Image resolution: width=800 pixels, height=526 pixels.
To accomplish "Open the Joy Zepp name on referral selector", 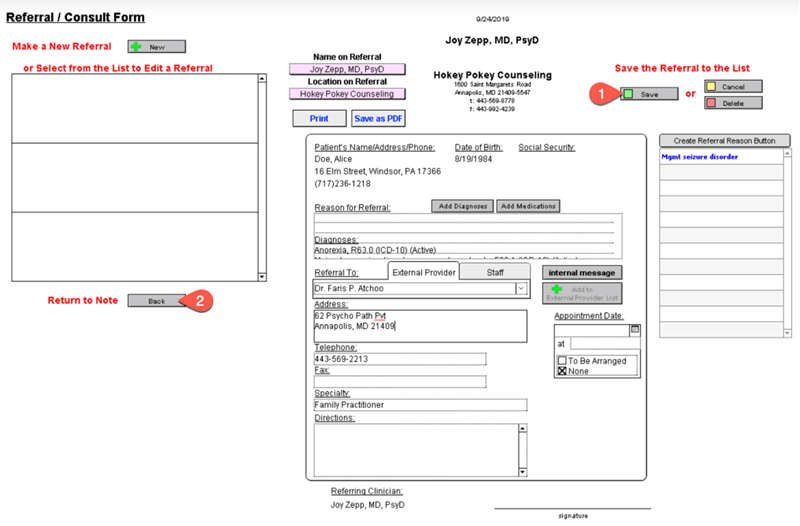I will click(x=347, y=70).
